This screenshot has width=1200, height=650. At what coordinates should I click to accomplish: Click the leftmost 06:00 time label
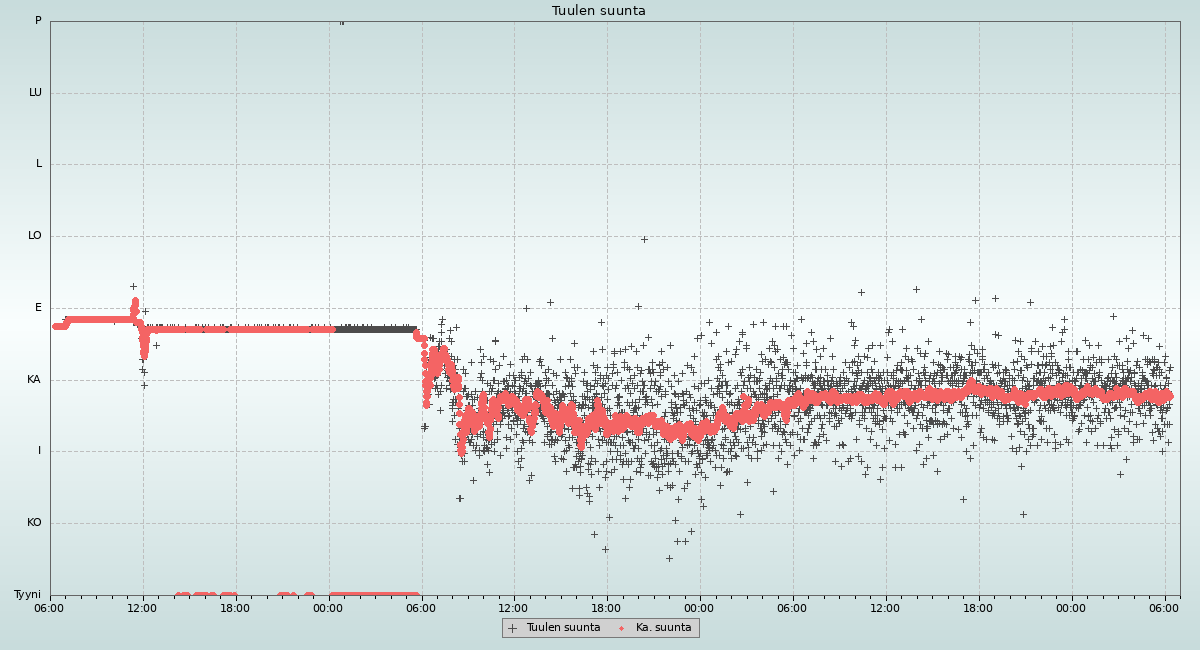point(50,608)
